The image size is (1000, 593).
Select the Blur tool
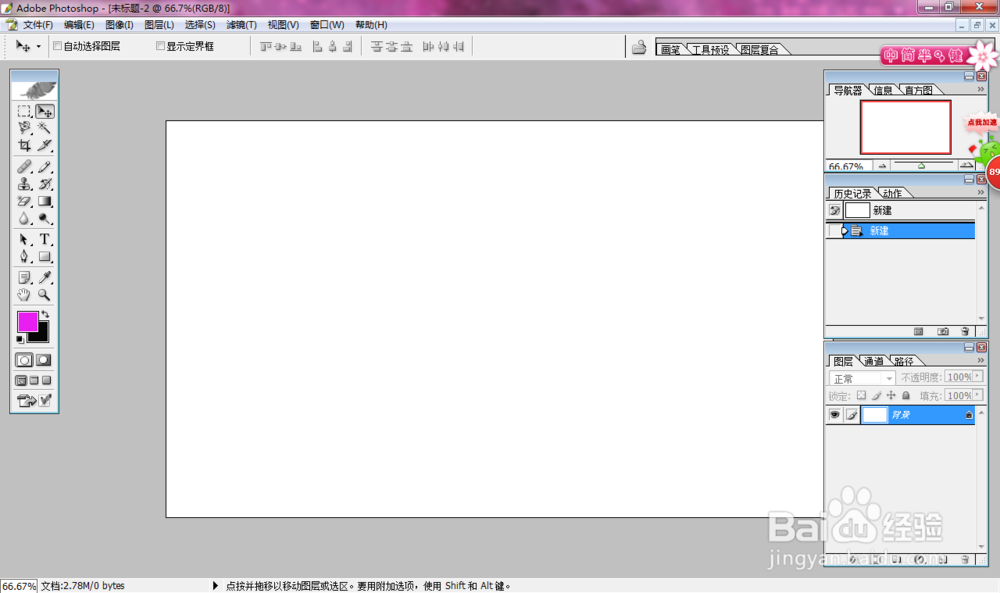click(24, 219)
